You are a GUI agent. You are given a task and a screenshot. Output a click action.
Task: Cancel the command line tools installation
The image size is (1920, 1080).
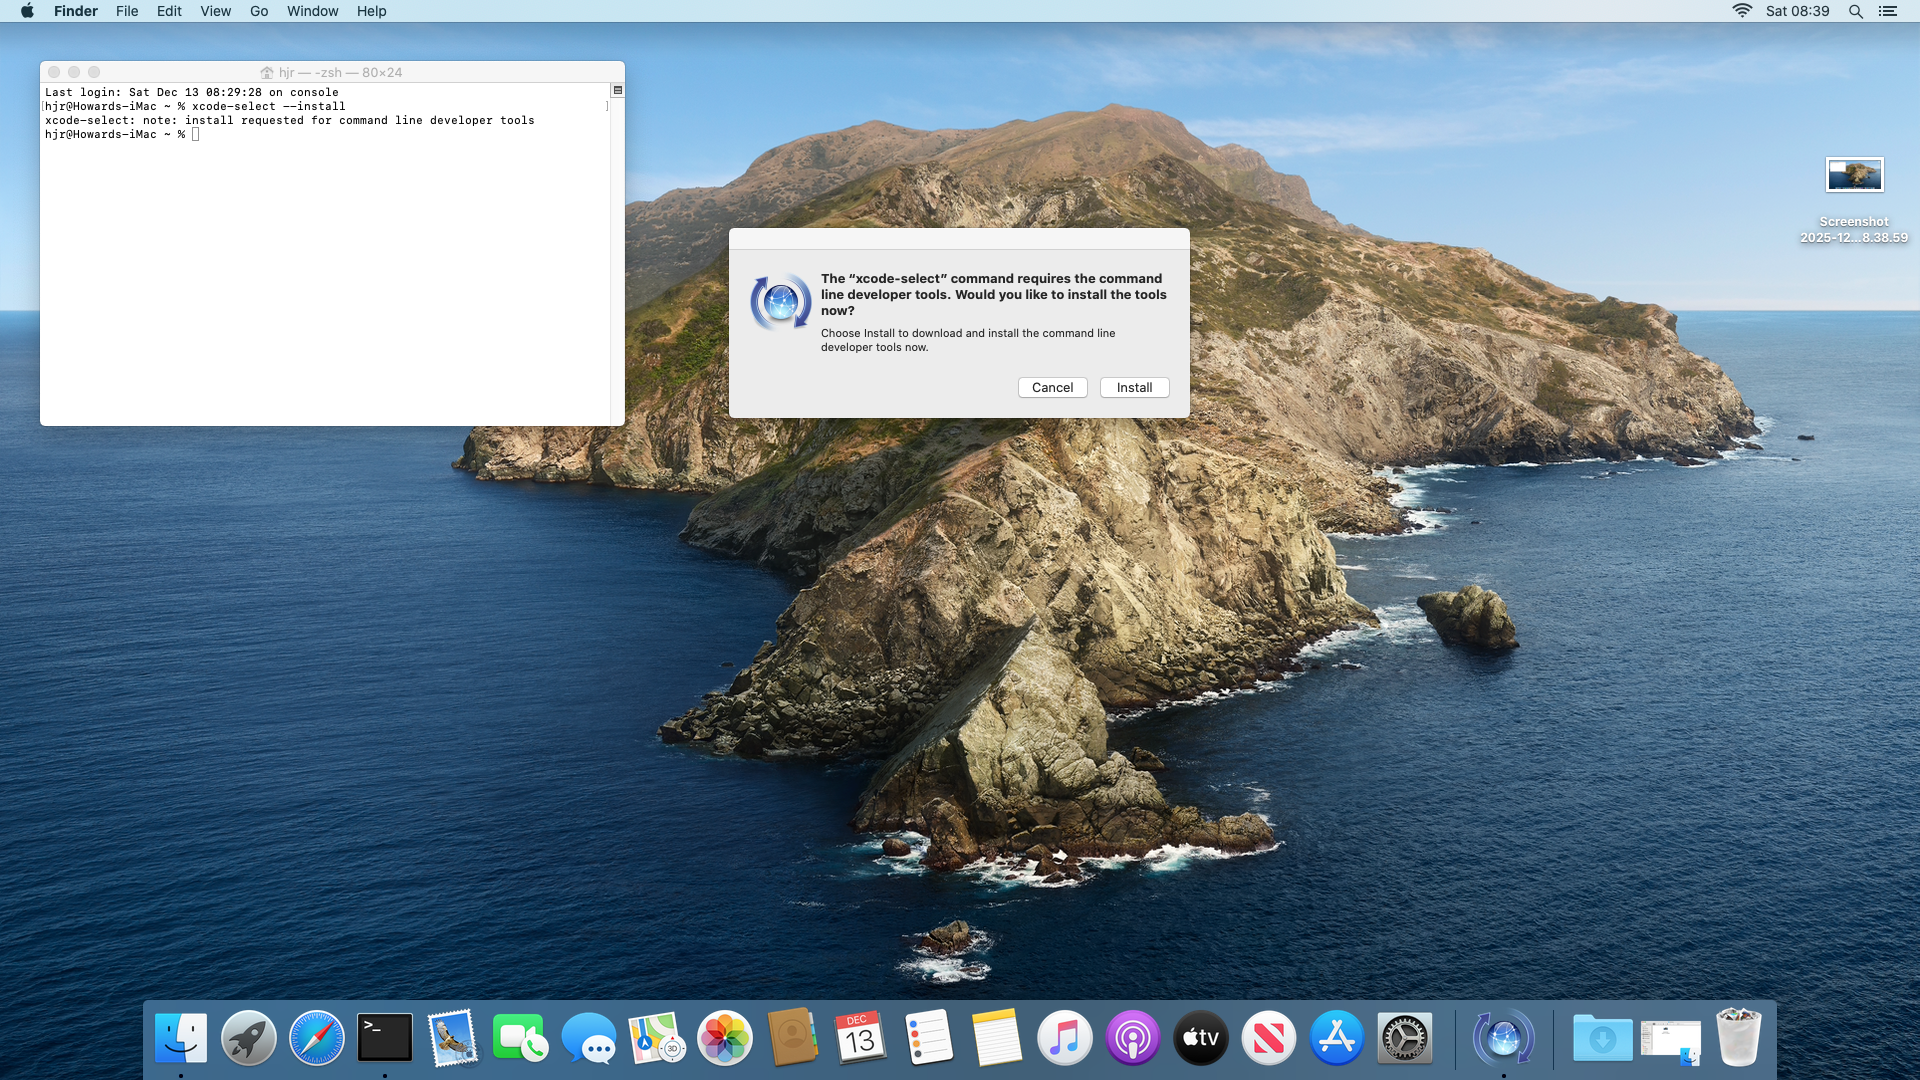click(1052, 387)
